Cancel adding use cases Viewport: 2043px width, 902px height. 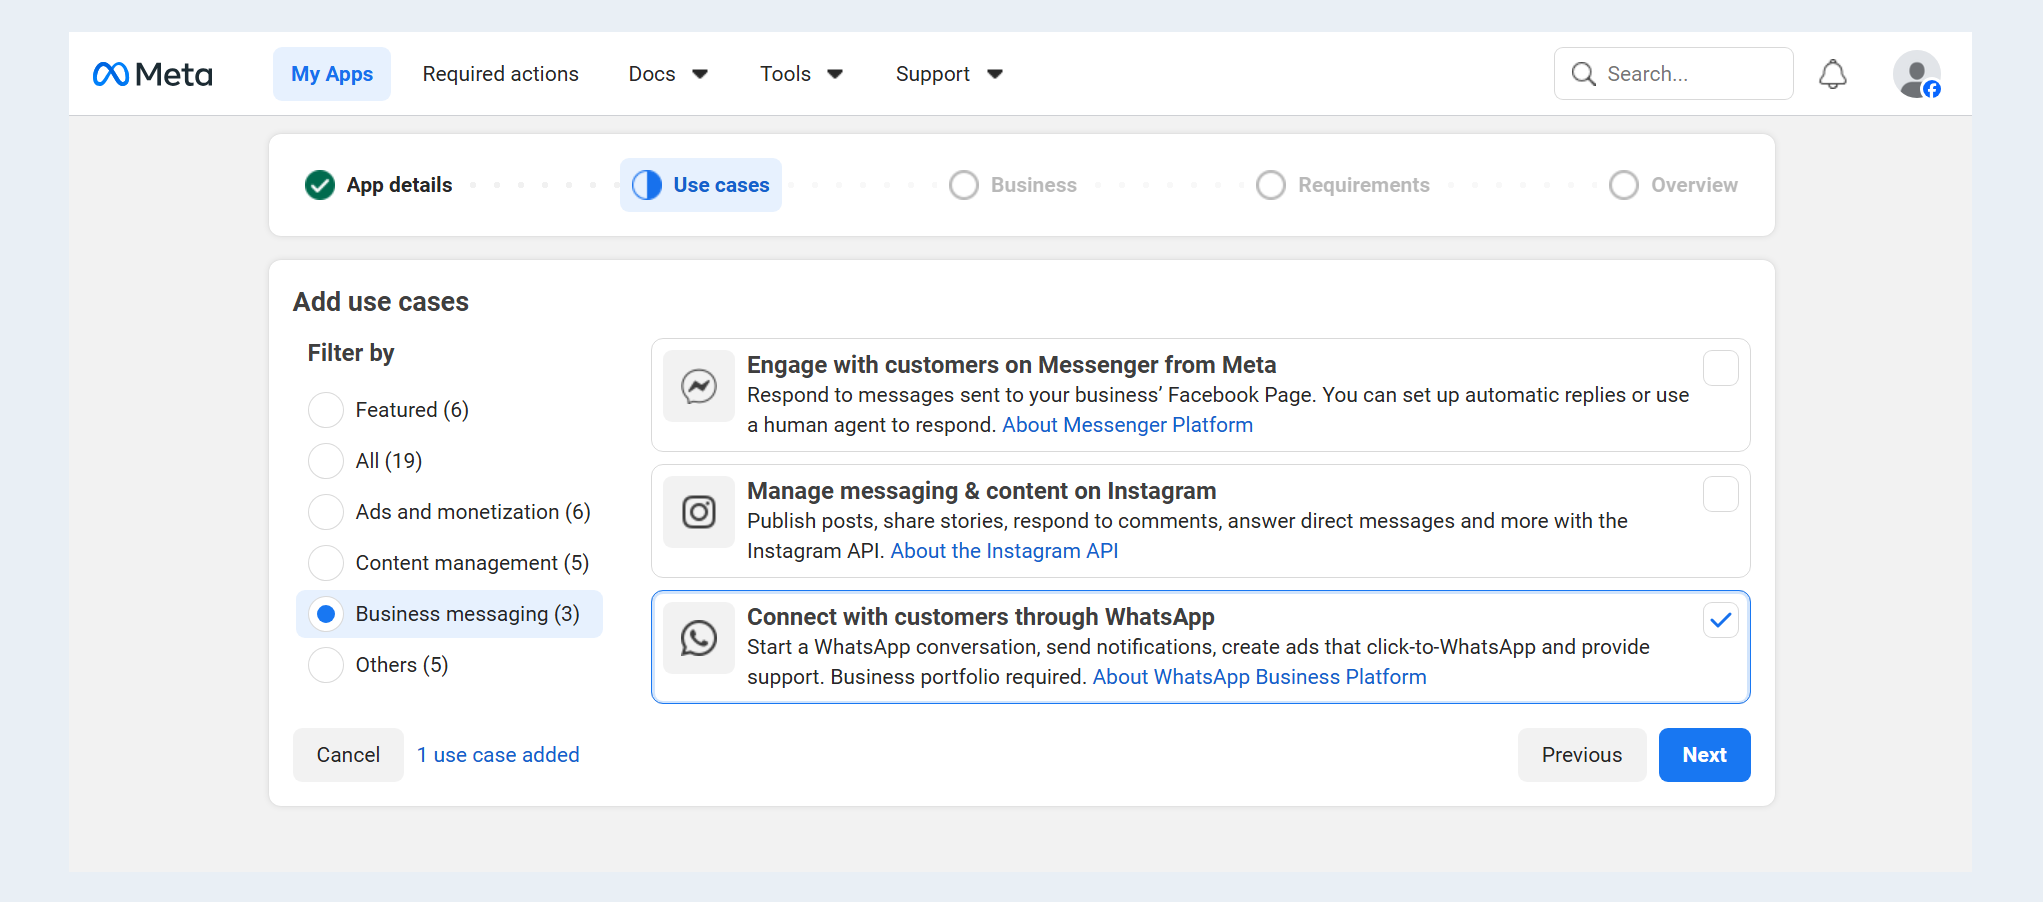tap(348, 755)
